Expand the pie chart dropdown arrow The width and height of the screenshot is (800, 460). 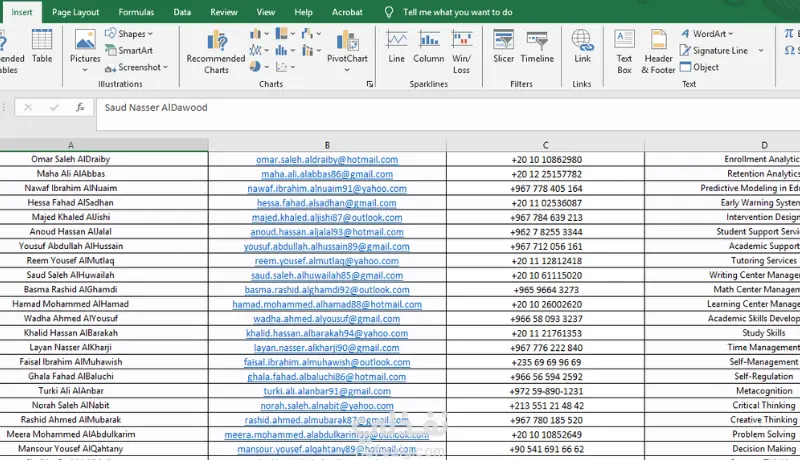[x=266, y=67]
